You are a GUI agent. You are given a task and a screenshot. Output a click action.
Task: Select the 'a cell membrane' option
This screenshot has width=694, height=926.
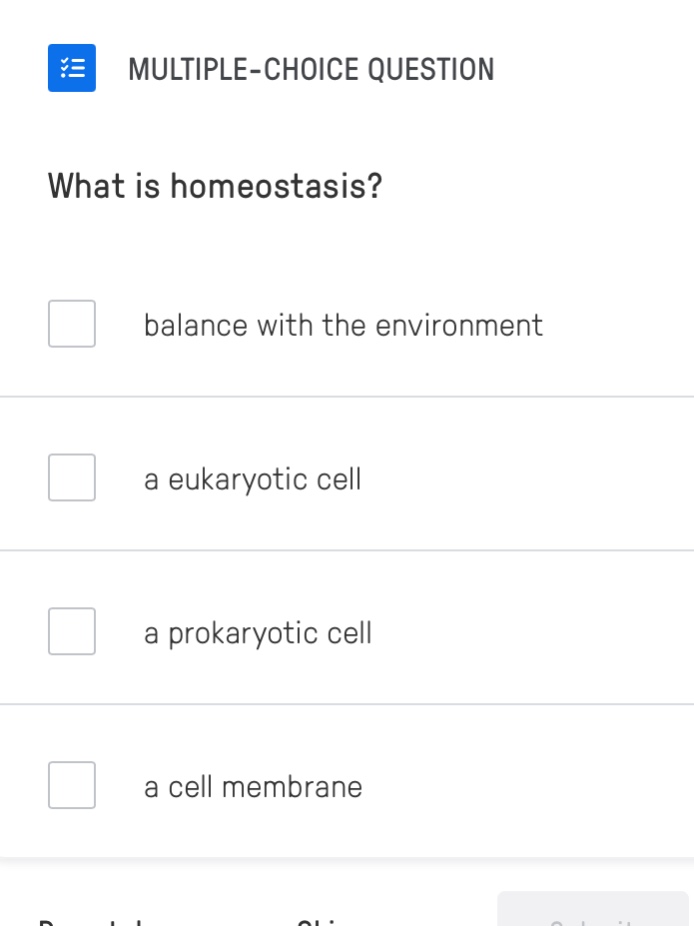click(252, 786)
